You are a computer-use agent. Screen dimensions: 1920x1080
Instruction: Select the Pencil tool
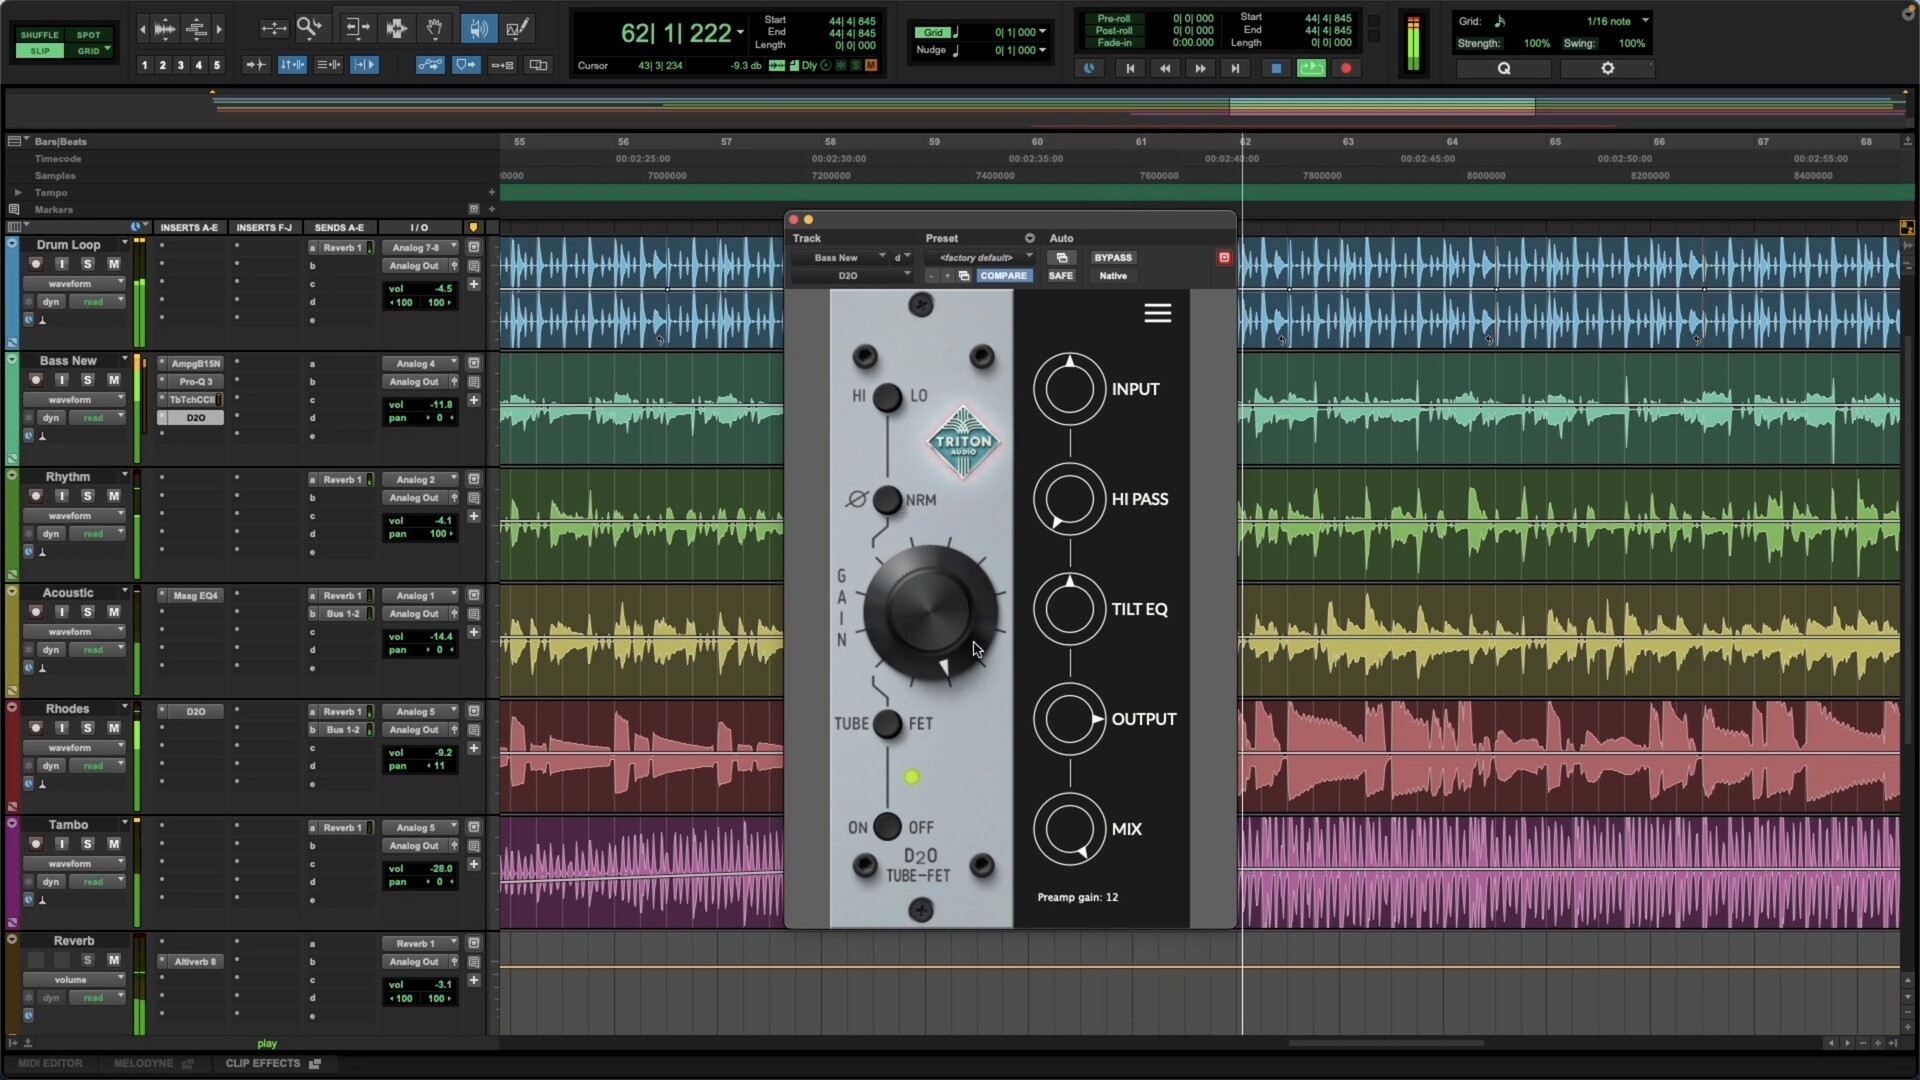click(517, 29)
